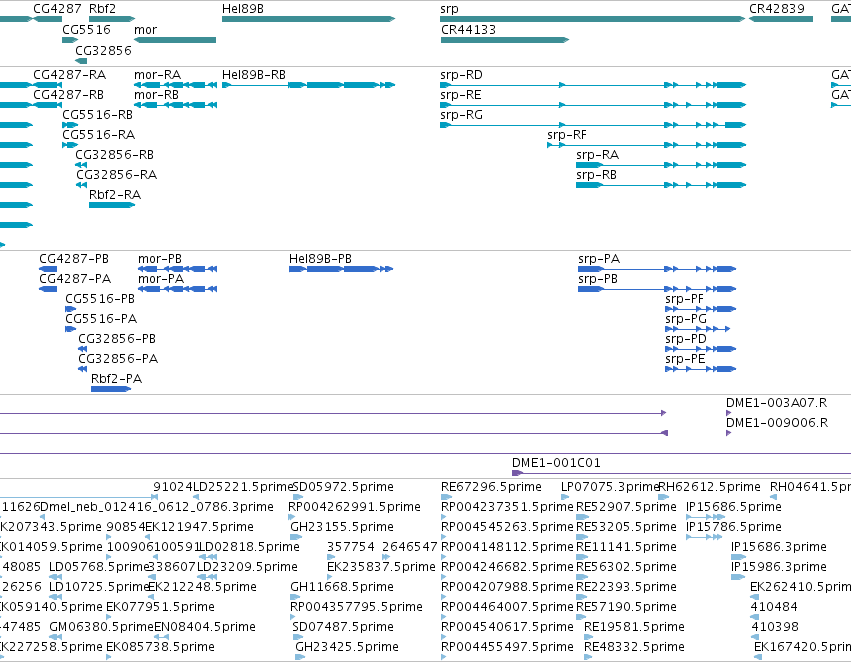851x662 pixels.
Task: Click EST SD07487.5prime
Action: 343,627
